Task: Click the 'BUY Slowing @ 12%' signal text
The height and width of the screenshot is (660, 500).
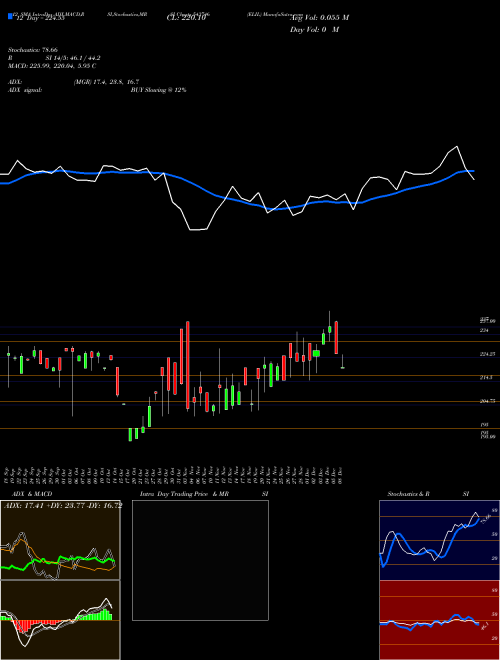Action: point(158,90)
